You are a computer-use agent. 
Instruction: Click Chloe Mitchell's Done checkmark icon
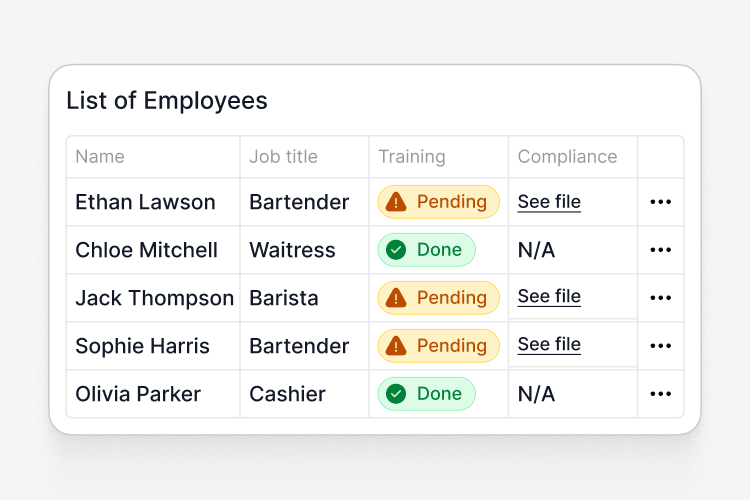[x=396, y=250]
